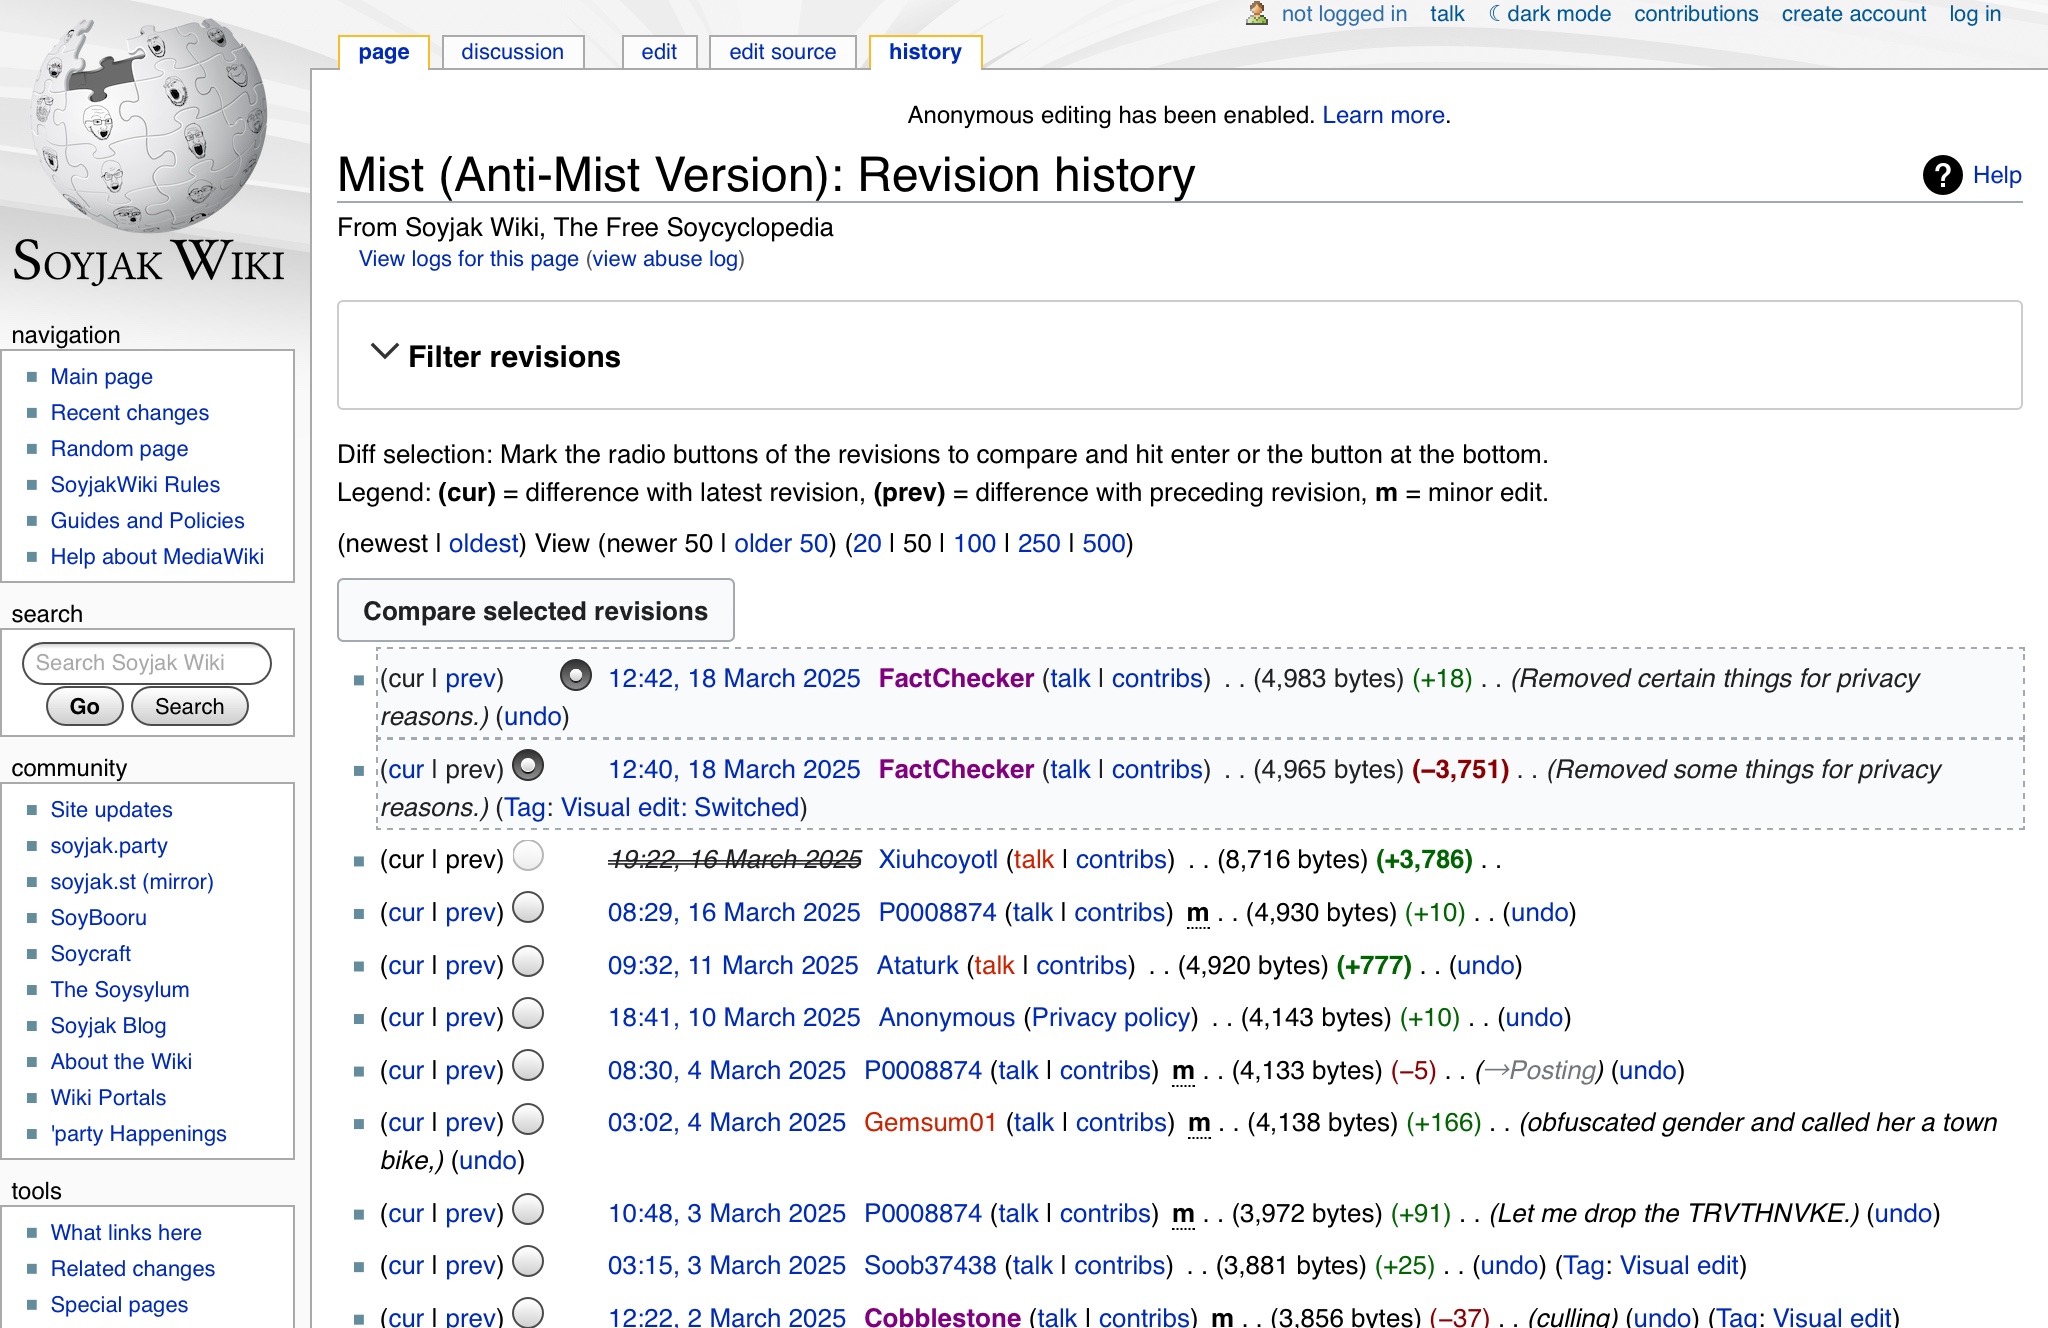
Task: Select radio for 12:42, 18 March 2025 revision
Action: coord(576,676)
